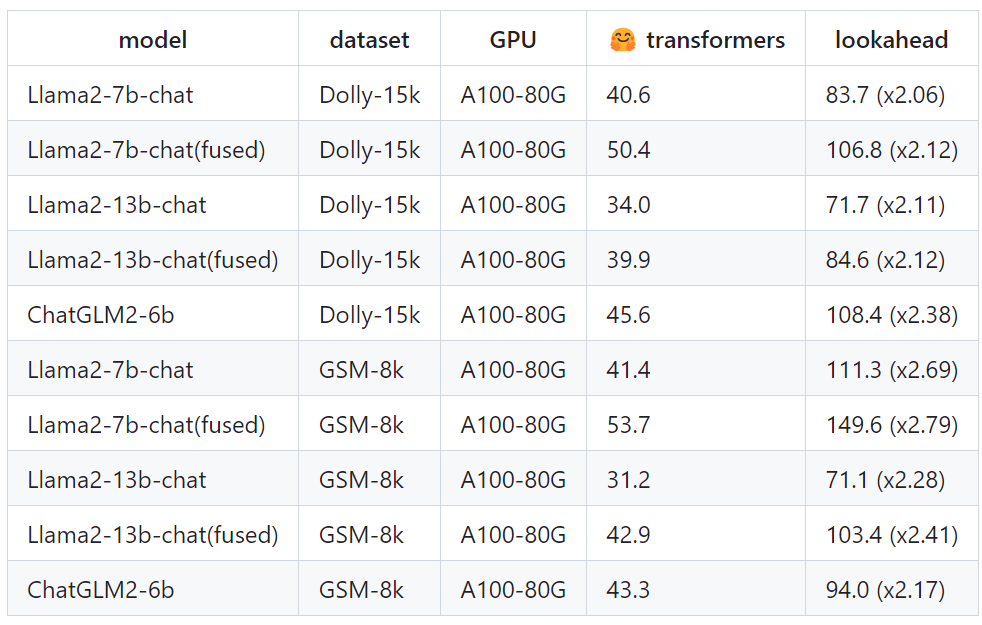Viewport: 982px width, 625px height.
Task: Click the 83.7 (x2.06) lookahead value
Action: (885, 95)
